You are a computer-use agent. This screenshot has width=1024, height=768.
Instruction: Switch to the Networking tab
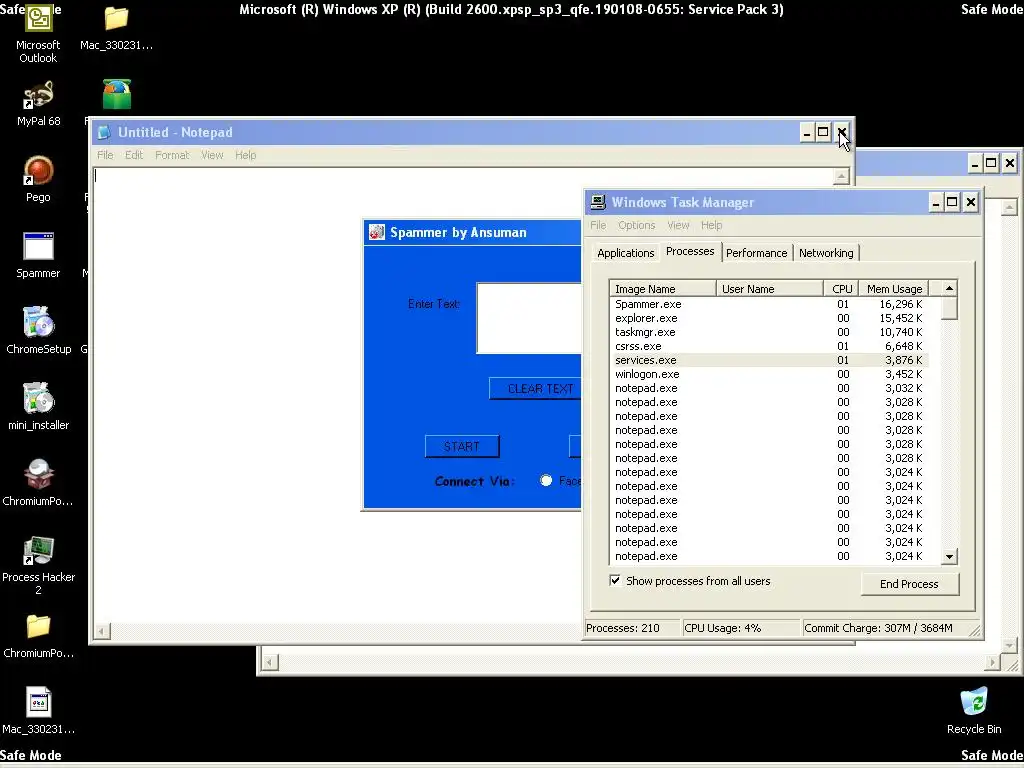(825, 253)
